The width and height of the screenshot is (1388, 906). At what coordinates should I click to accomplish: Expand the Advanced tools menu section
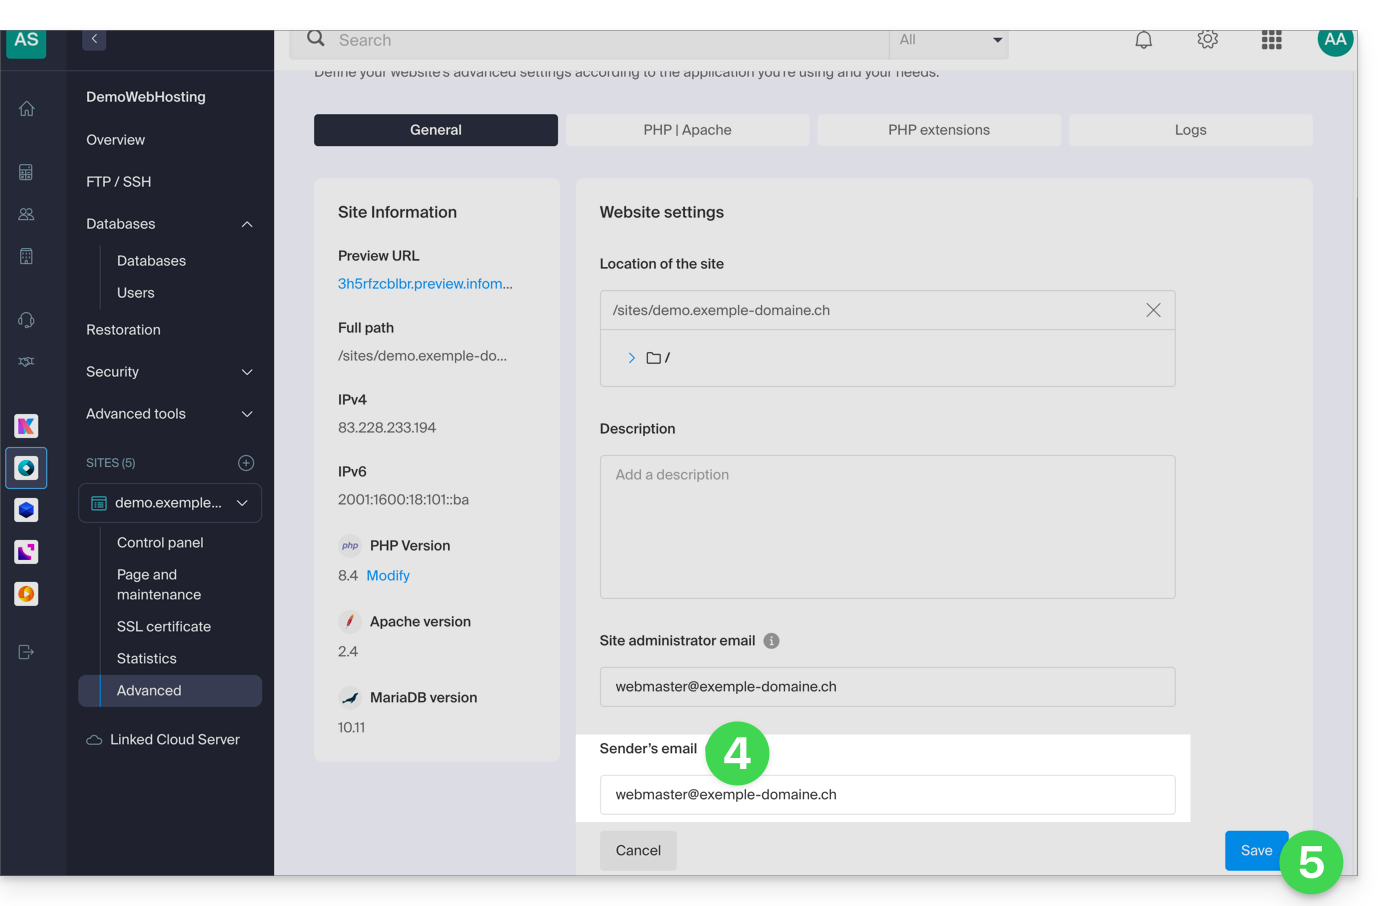[x=247, y=414]
